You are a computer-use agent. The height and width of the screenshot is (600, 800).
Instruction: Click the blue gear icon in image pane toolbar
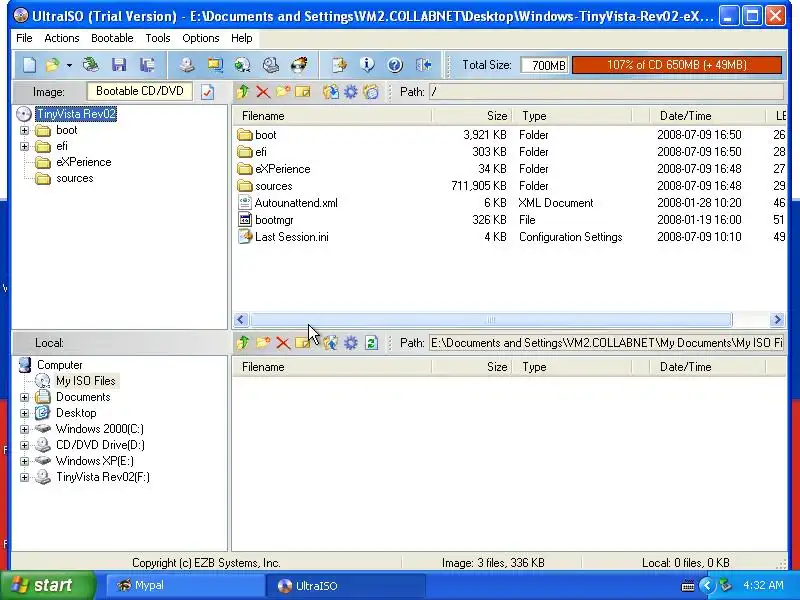351,92
